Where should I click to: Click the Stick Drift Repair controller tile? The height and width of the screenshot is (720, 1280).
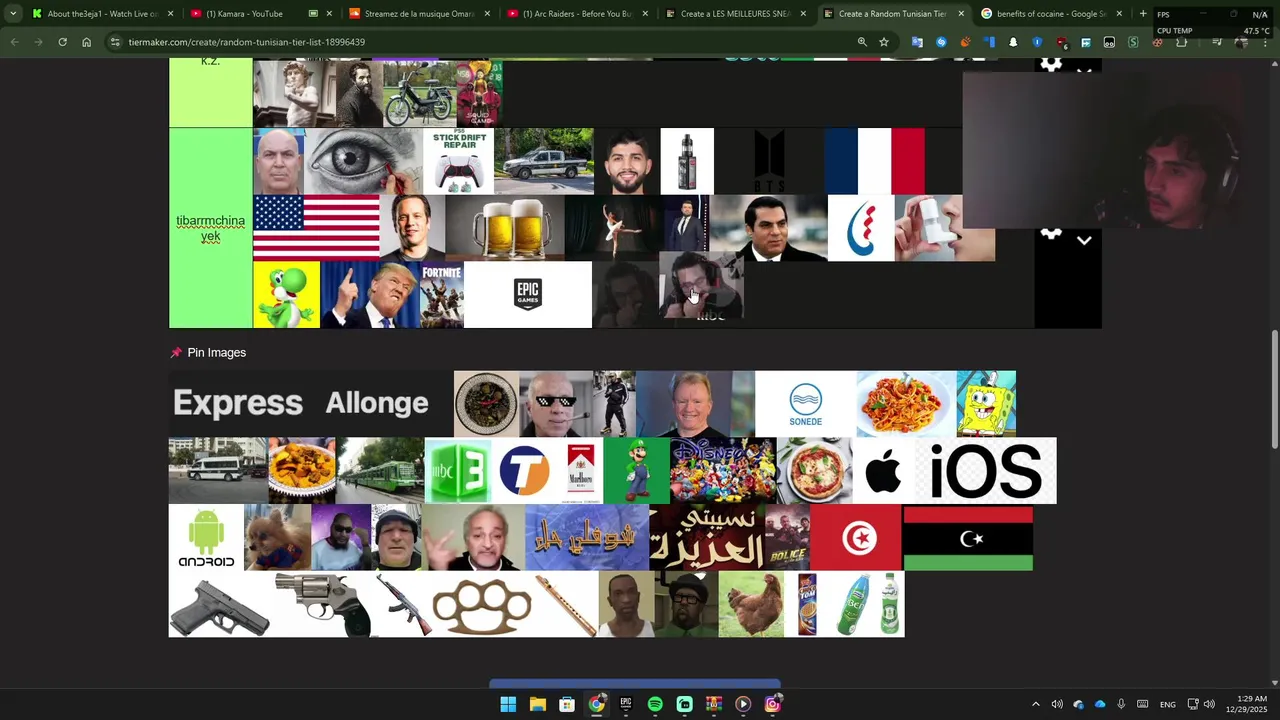click(459, 161)
